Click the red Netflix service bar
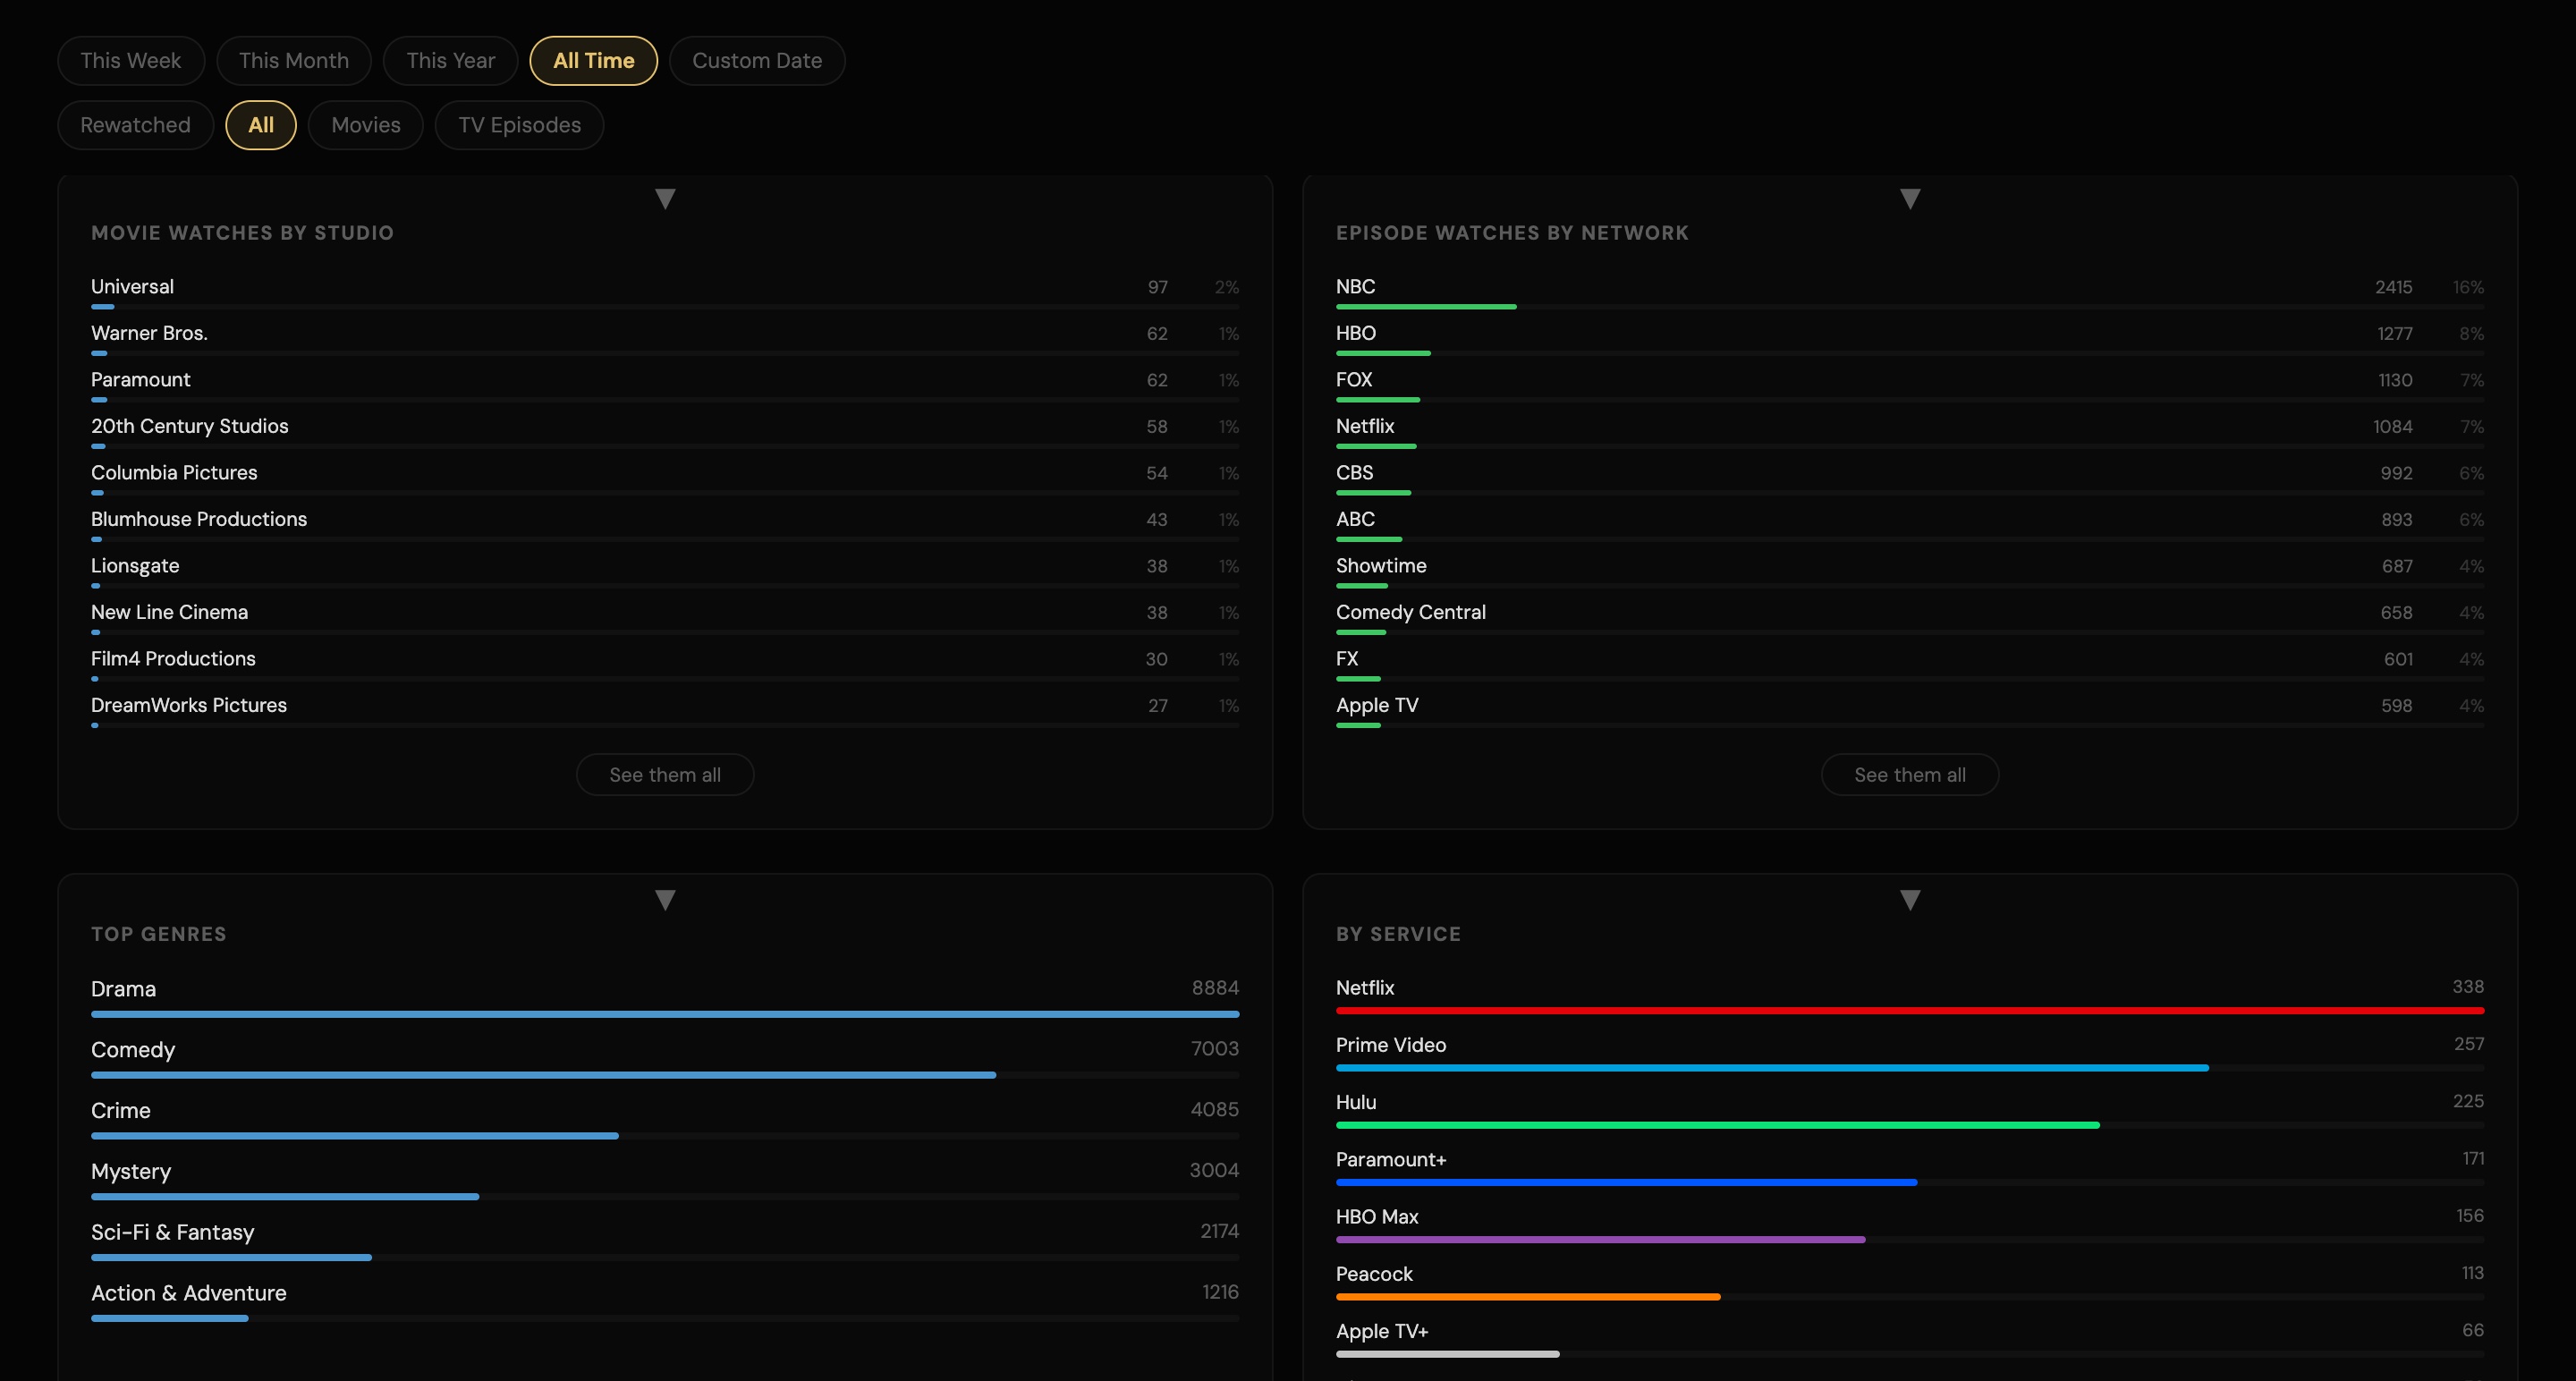Image resolution: width=2576 pixels, height=1381 pixels. tap(1910, 1011)
